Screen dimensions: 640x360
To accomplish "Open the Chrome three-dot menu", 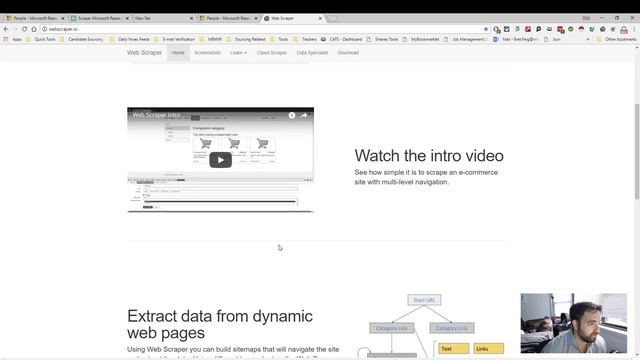I will point(634,29).
